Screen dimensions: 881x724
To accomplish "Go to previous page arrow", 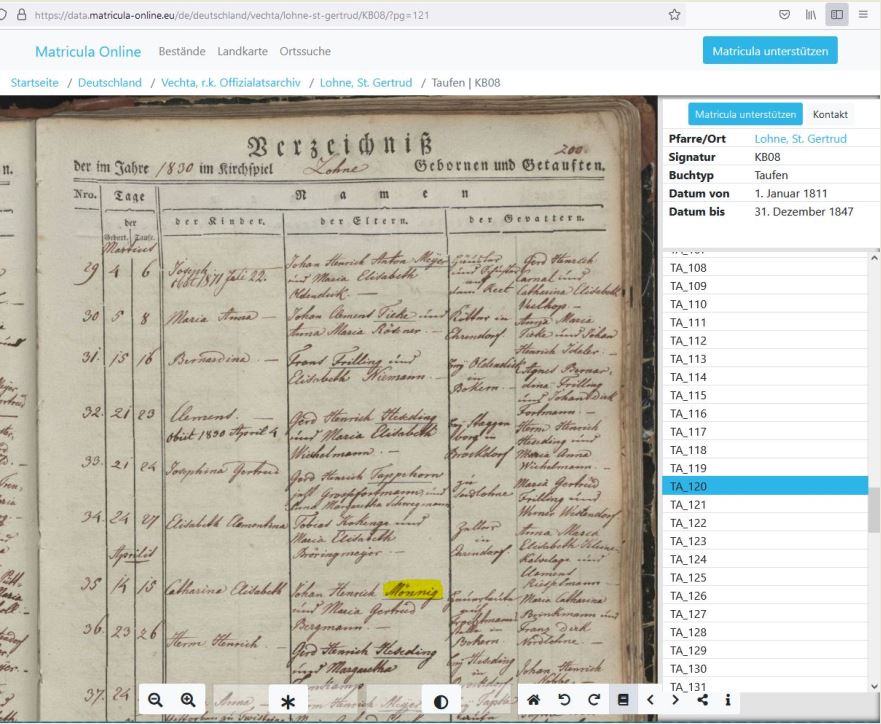I will [650, 700].
